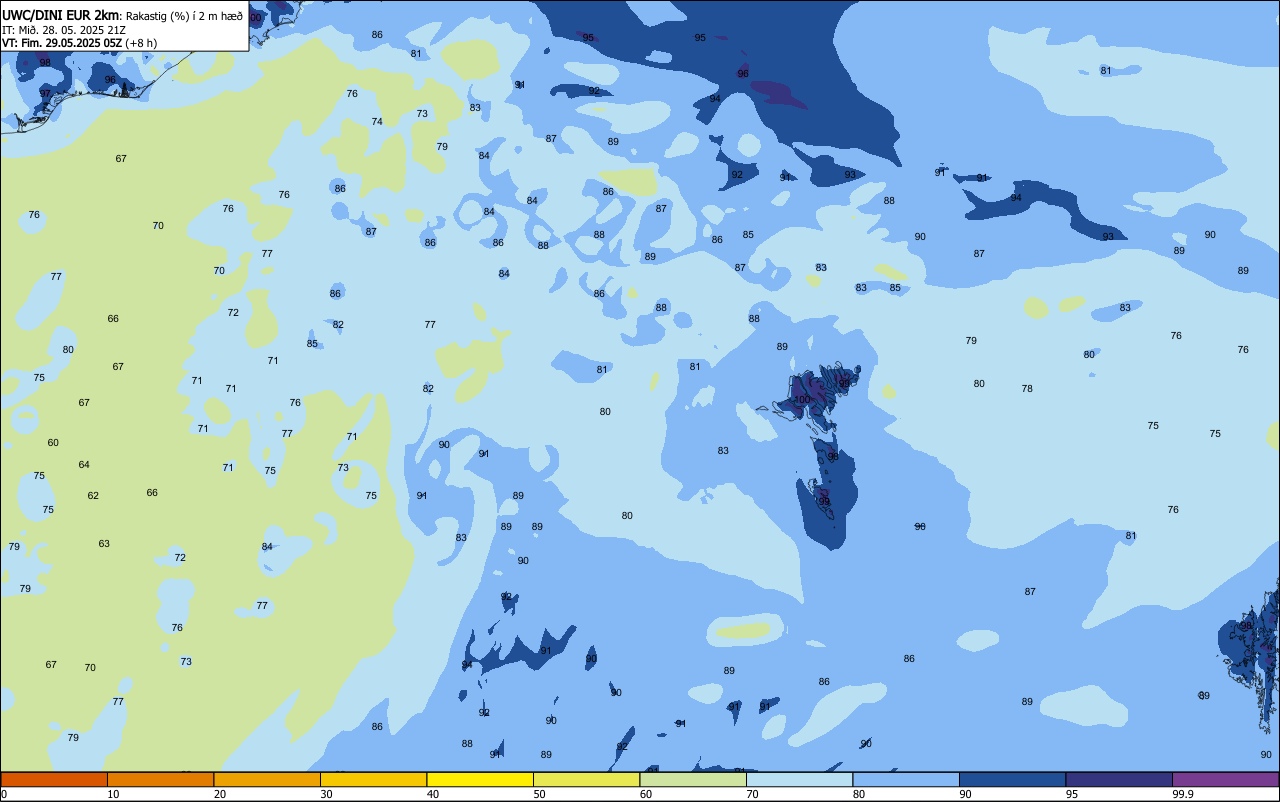Click the 70–80 pale blue legend swatch

click(x=799, y=779)
